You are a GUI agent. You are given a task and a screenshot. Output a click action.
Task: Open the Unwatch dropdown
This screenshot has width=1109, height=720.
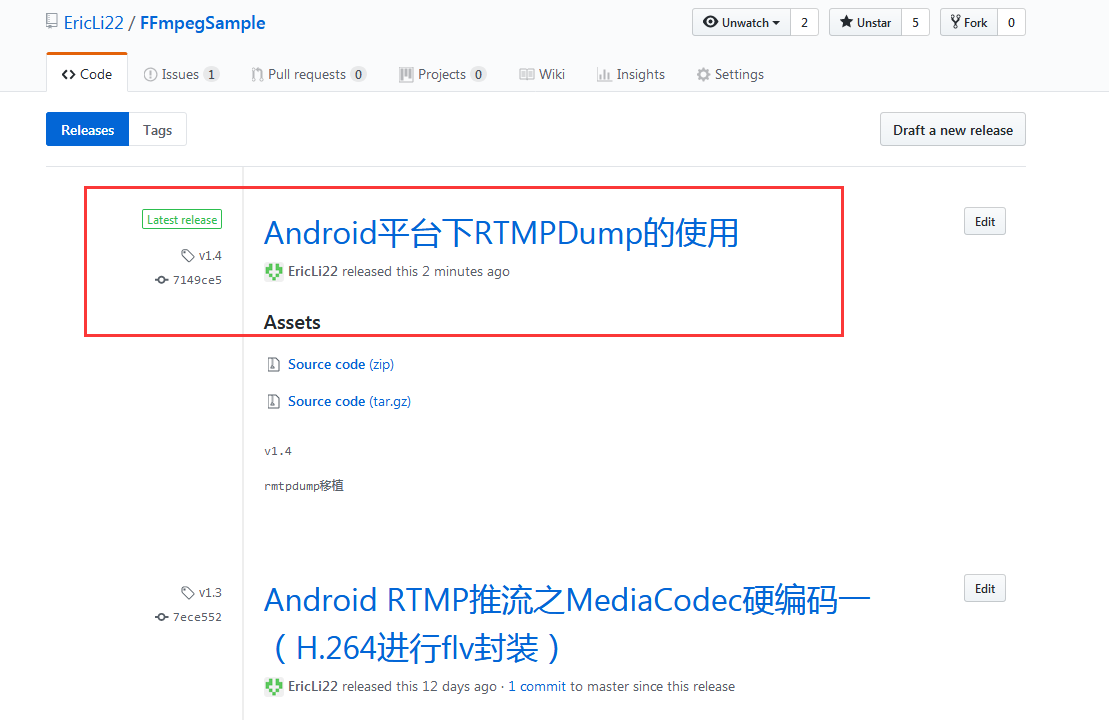click(741, 23)
